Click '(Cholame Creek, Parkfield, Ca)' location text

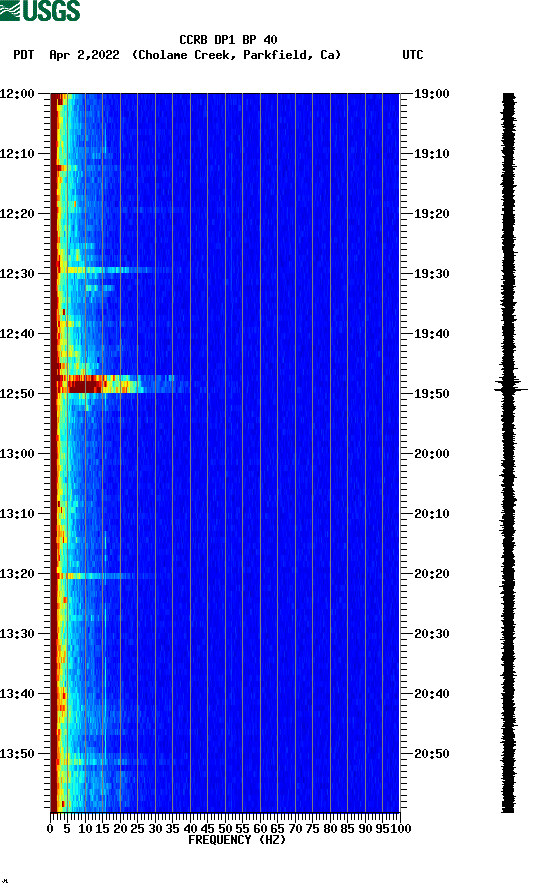click(x=236, y=55)
